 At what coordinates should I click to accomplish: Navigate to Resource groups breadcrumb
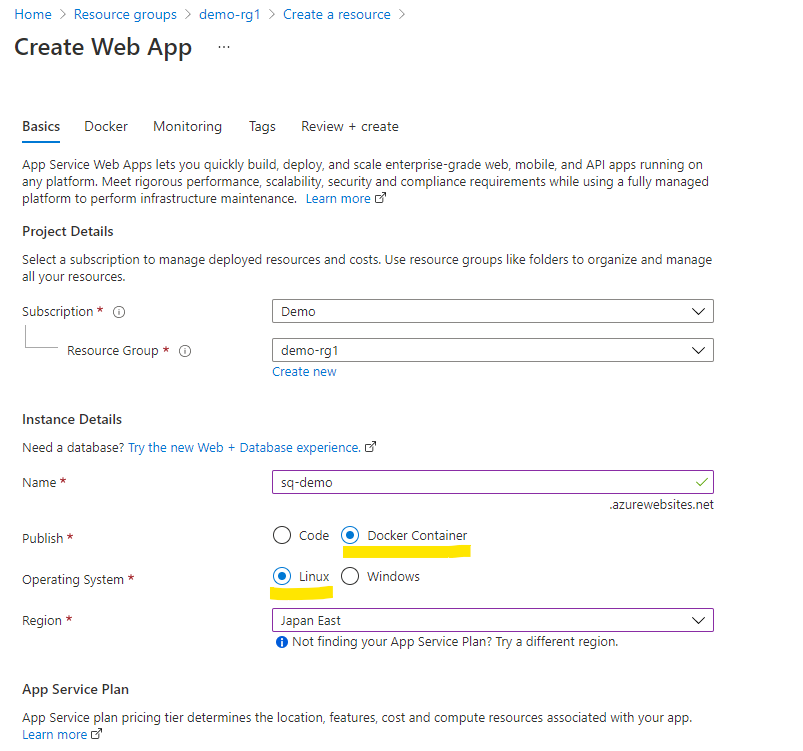pyautogui.click(x=125, y=15)
